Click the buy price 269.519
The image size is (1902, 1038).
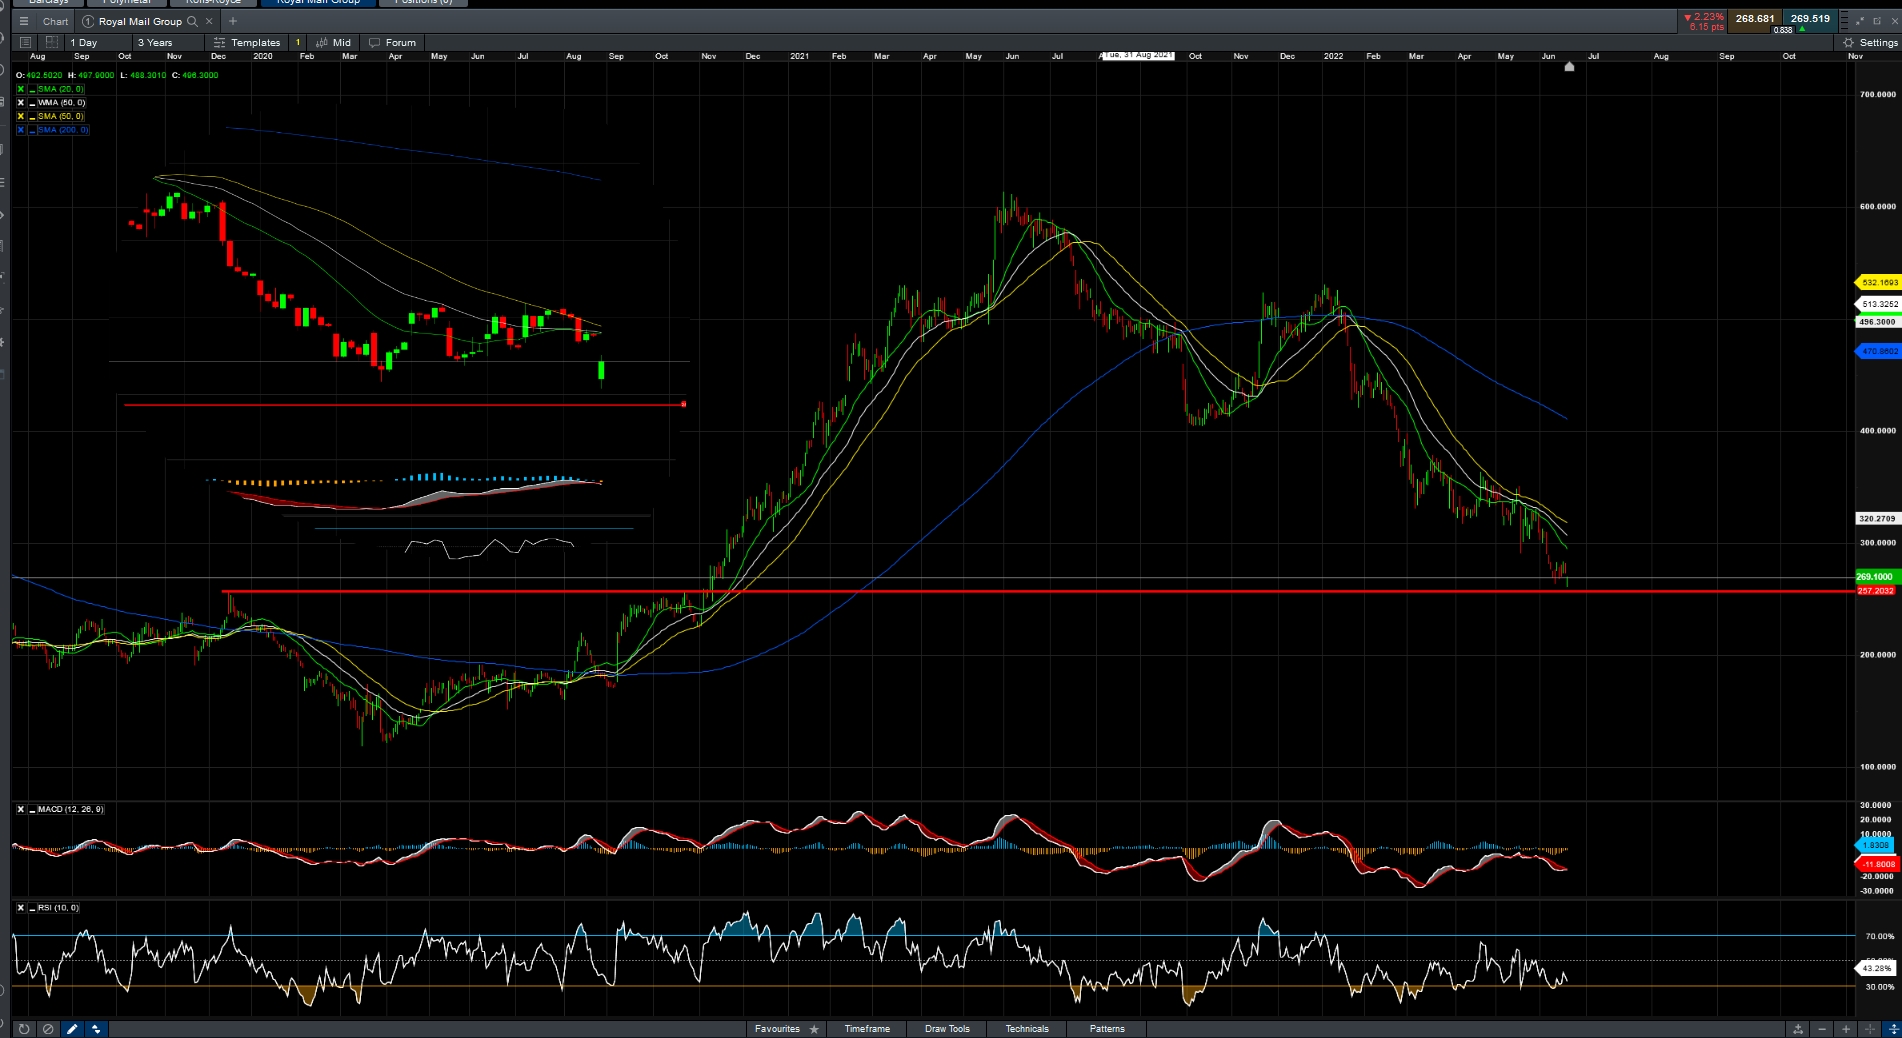point(1810,19)
